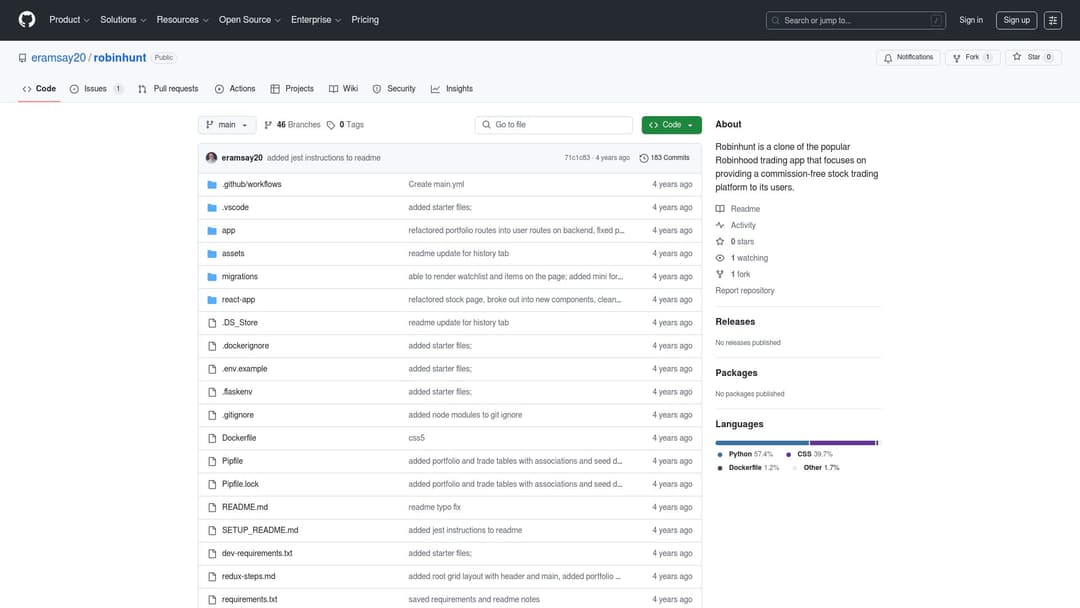Open the Insights tab
Viewport: 1080px width, 608px height.
pos(452,89)
